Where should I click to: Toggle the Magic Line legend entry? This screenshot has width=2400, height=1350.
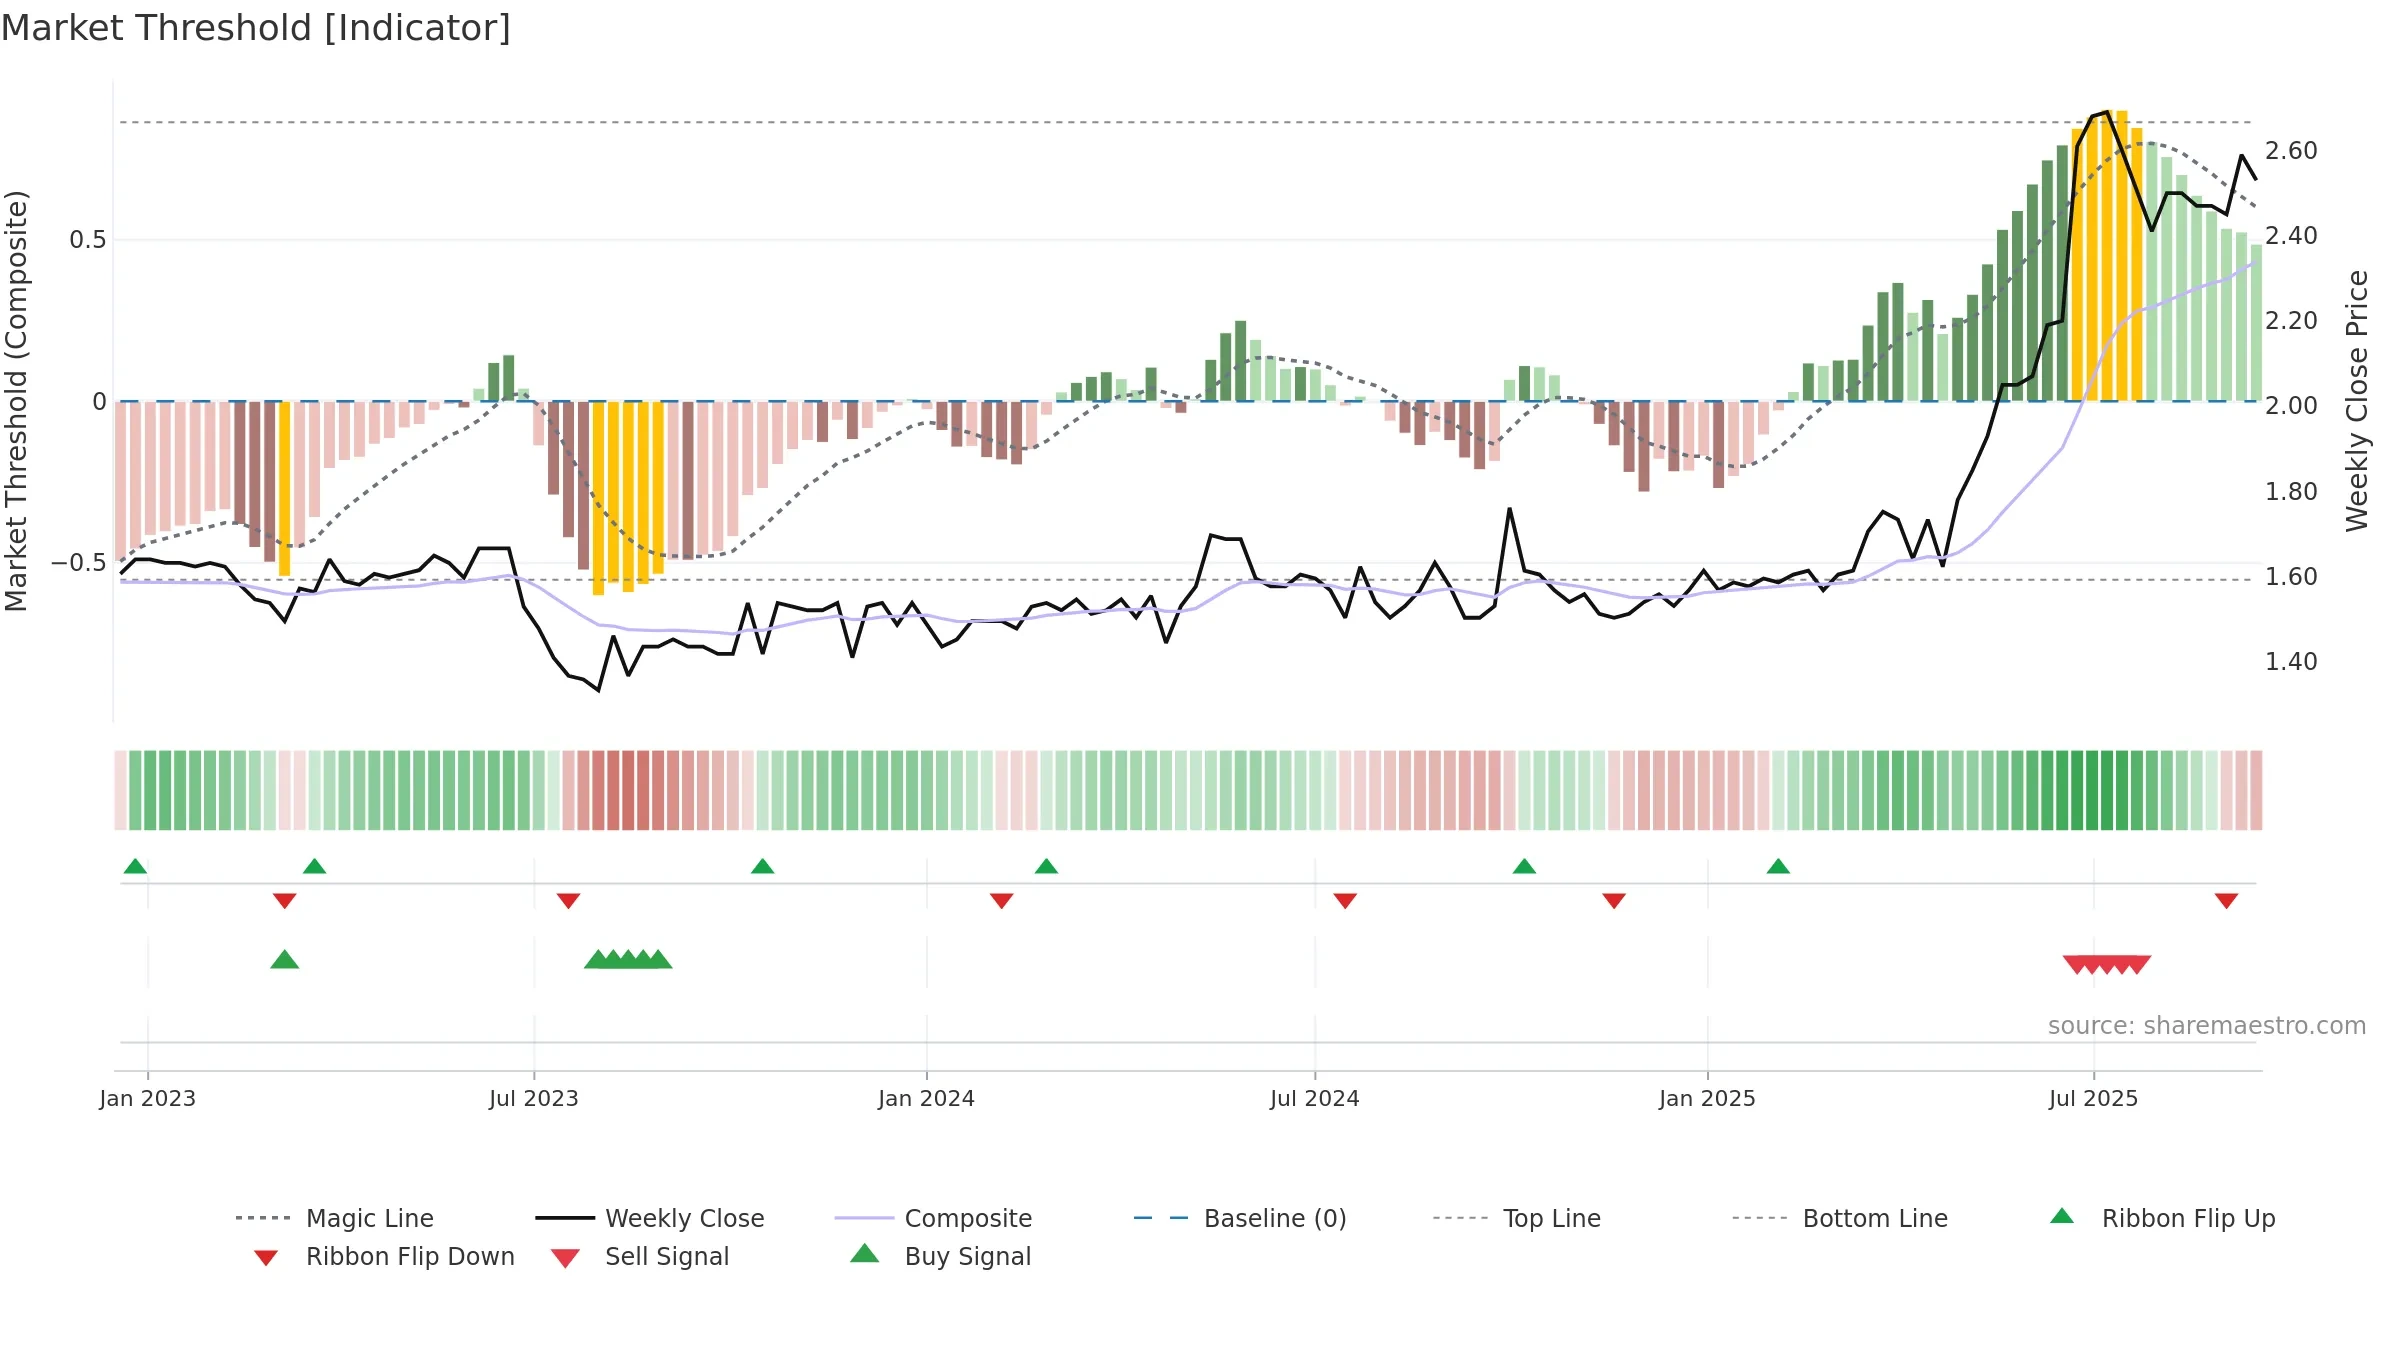coord(335,1218)
